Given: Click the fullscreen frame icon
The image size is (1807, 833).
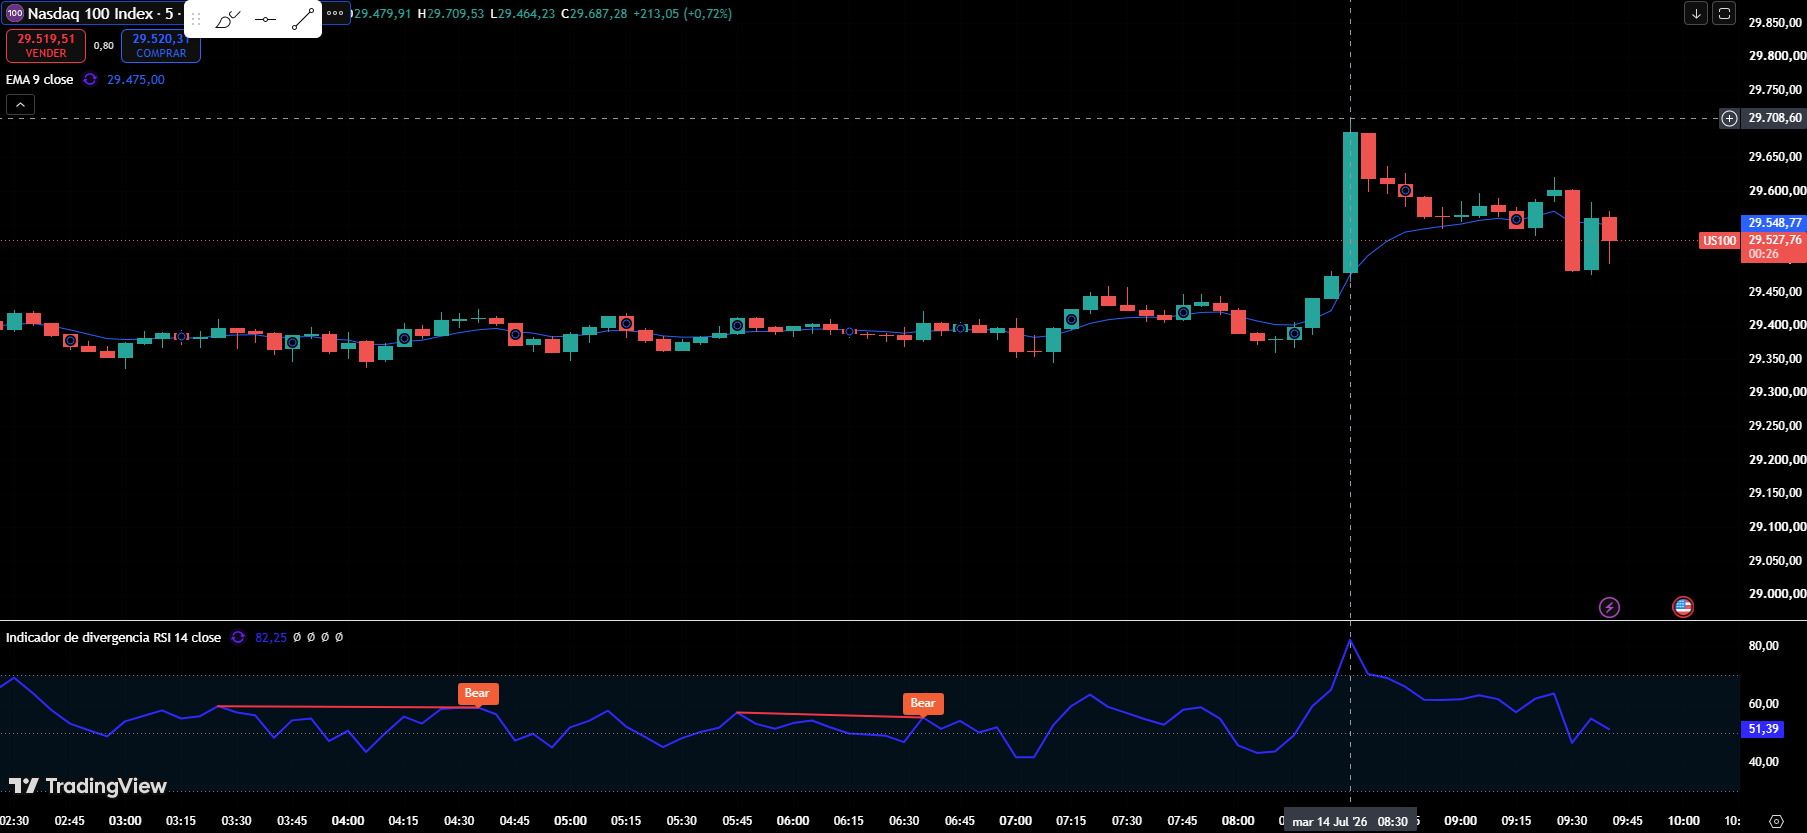Looking at the screenshot, I should click(1724, 13).
